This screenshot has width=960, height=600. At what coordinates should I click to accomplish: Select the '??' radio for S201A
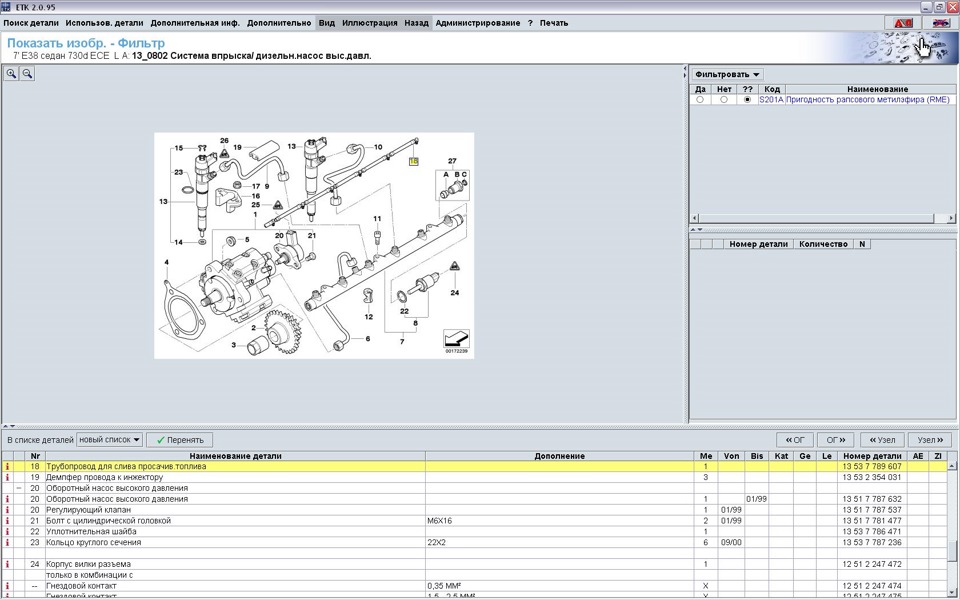747,100
